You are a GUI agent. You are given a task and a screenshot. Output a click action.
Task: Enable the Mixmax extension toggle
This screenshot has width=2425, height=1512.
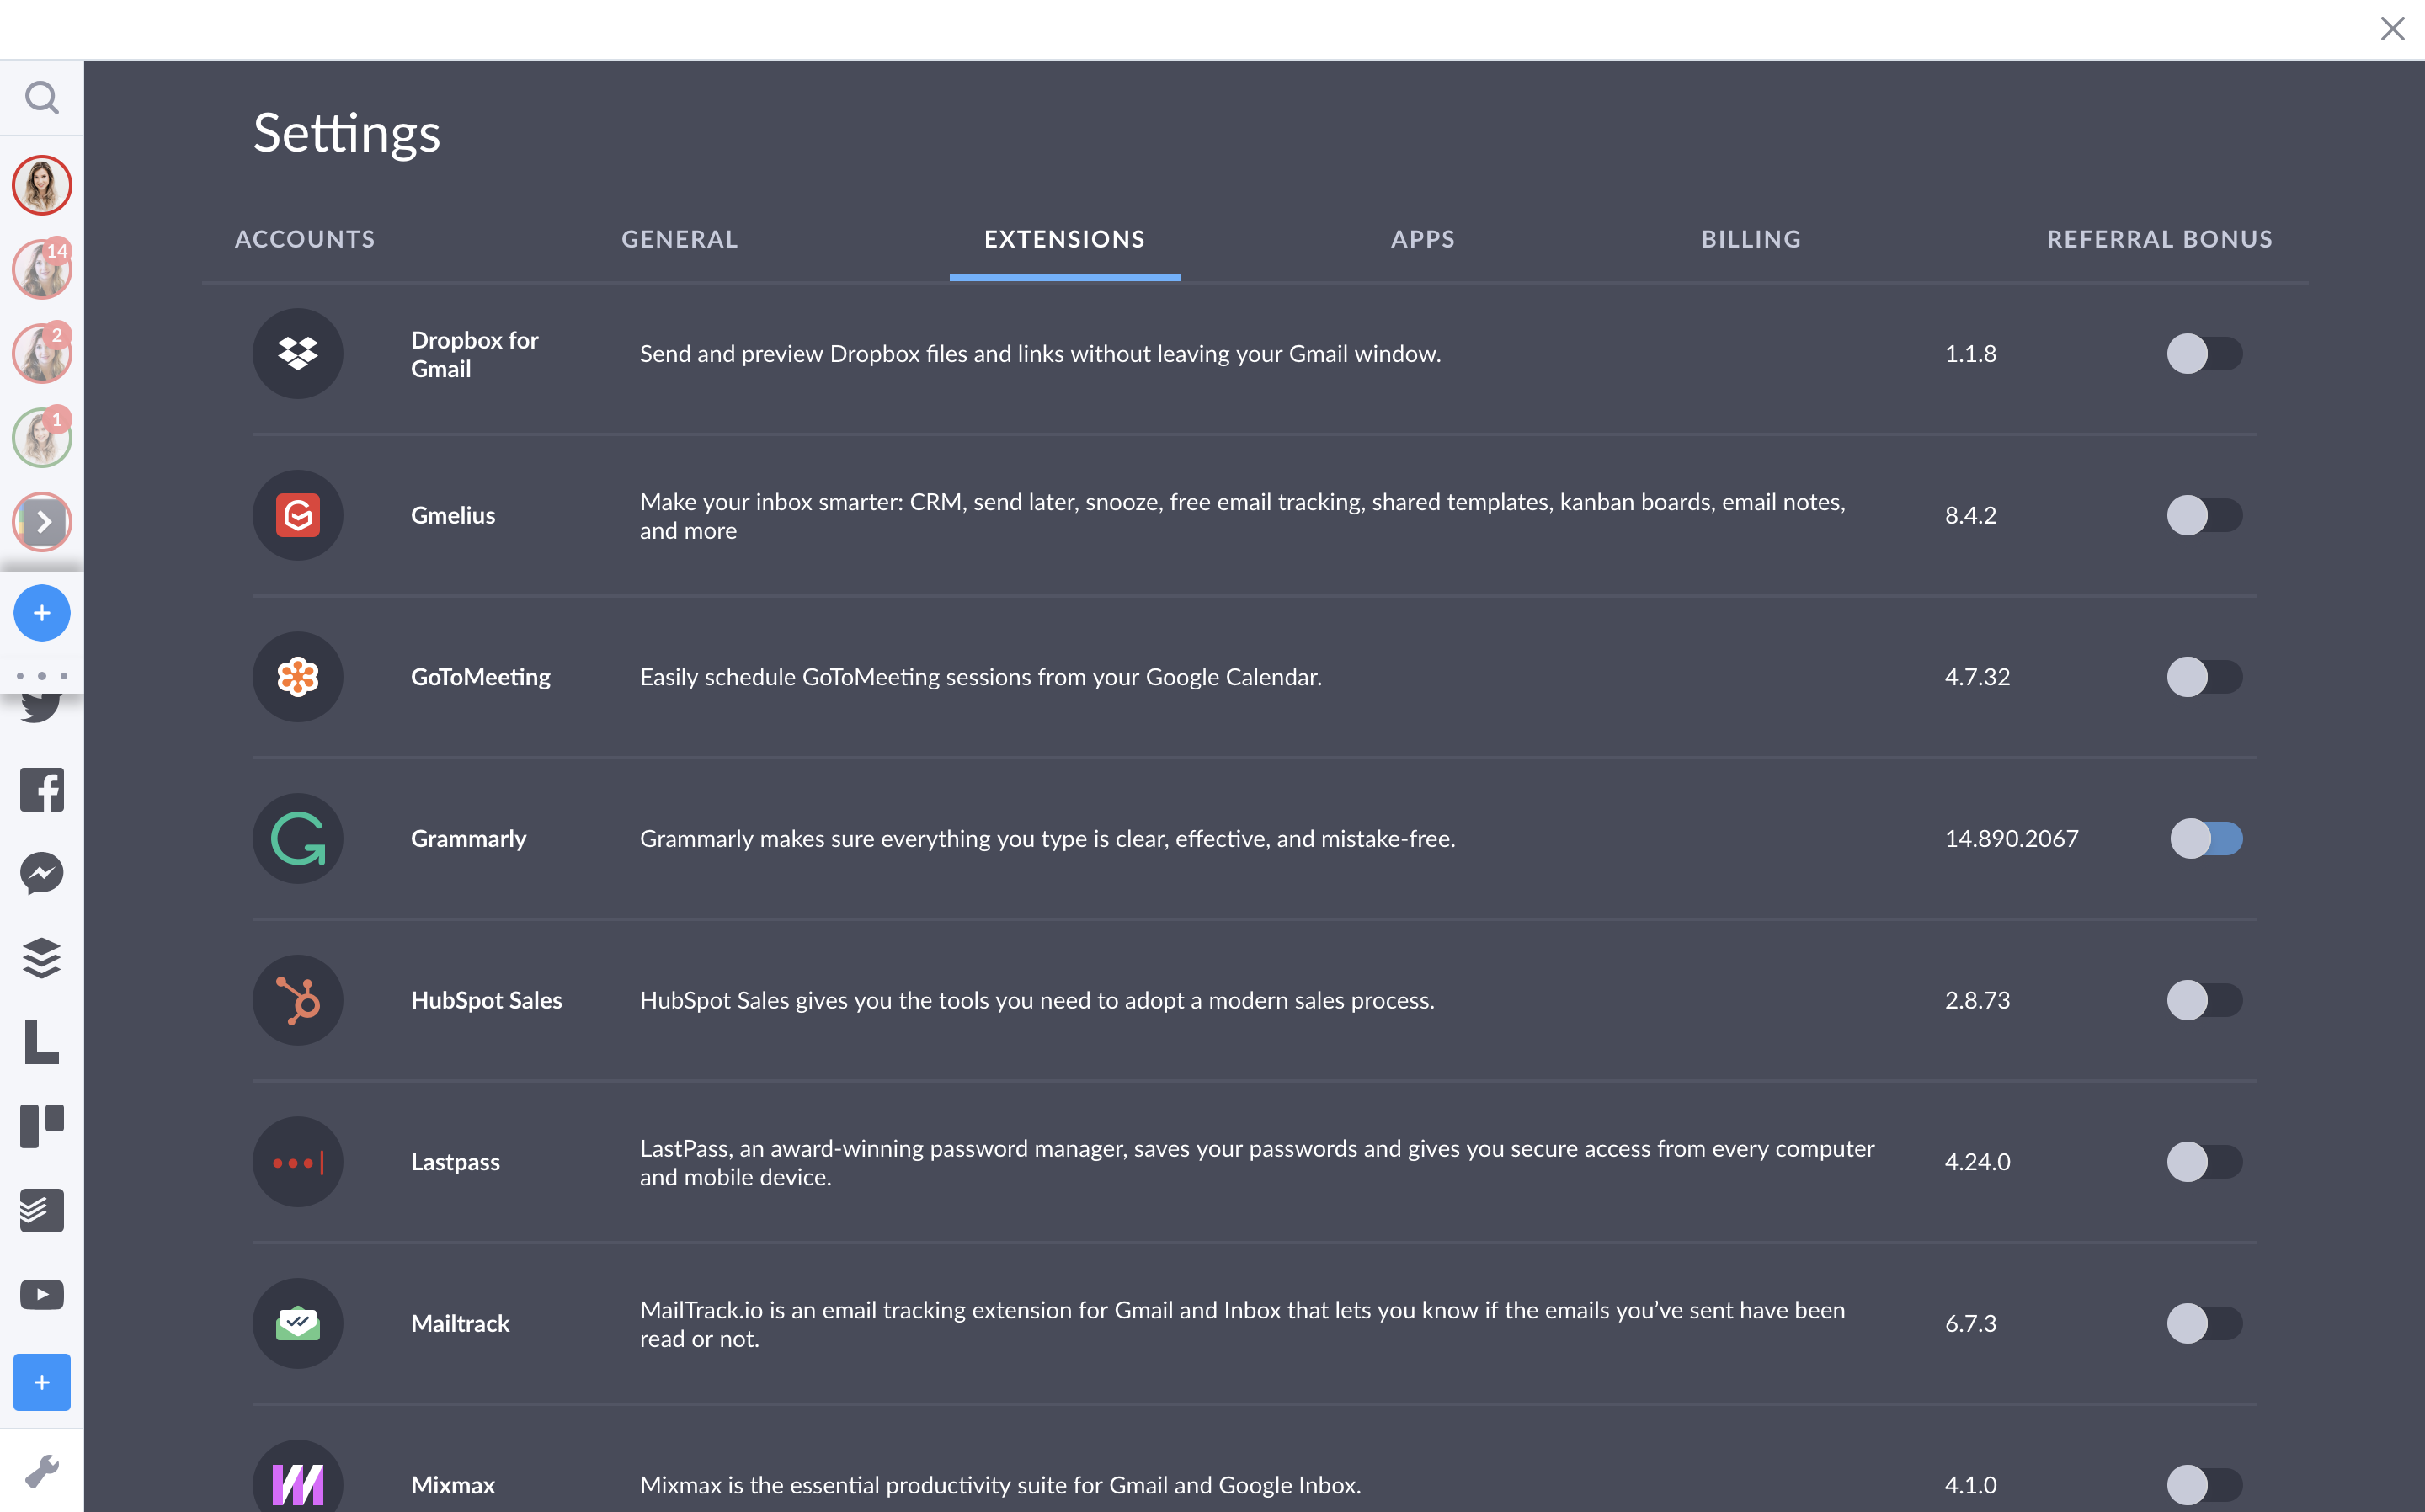(x=2204, y=1485)
